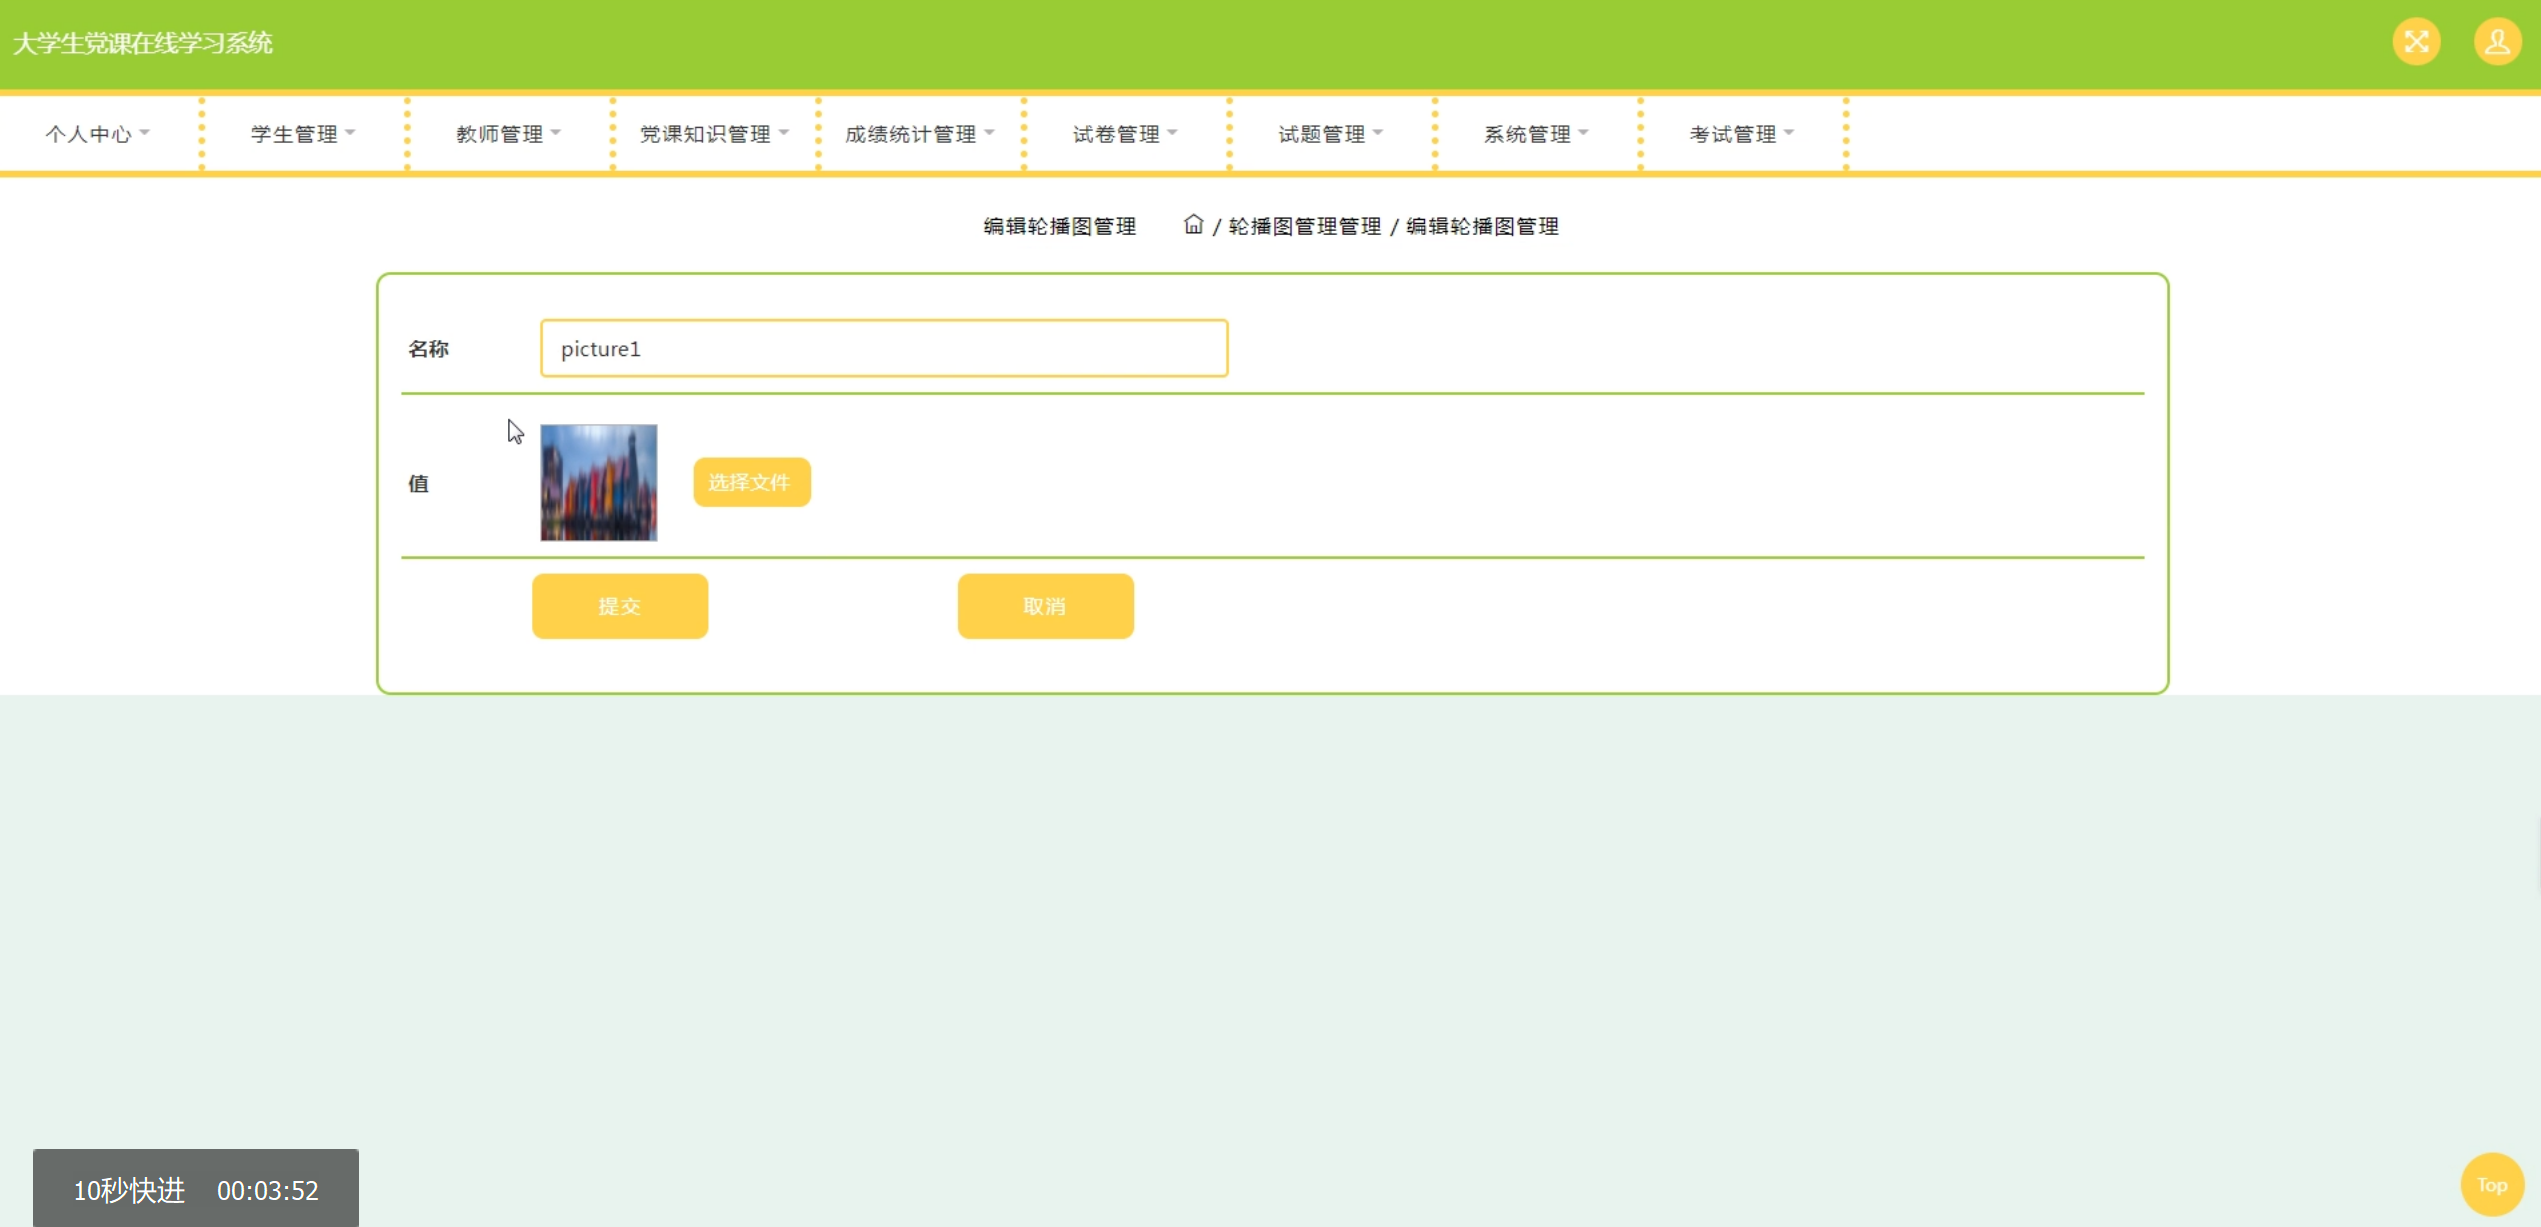Screen dimensions: 2541x1227
Task: Click the 轮播图管理管理 breadcrumb link
Action: pos(1304,227)
